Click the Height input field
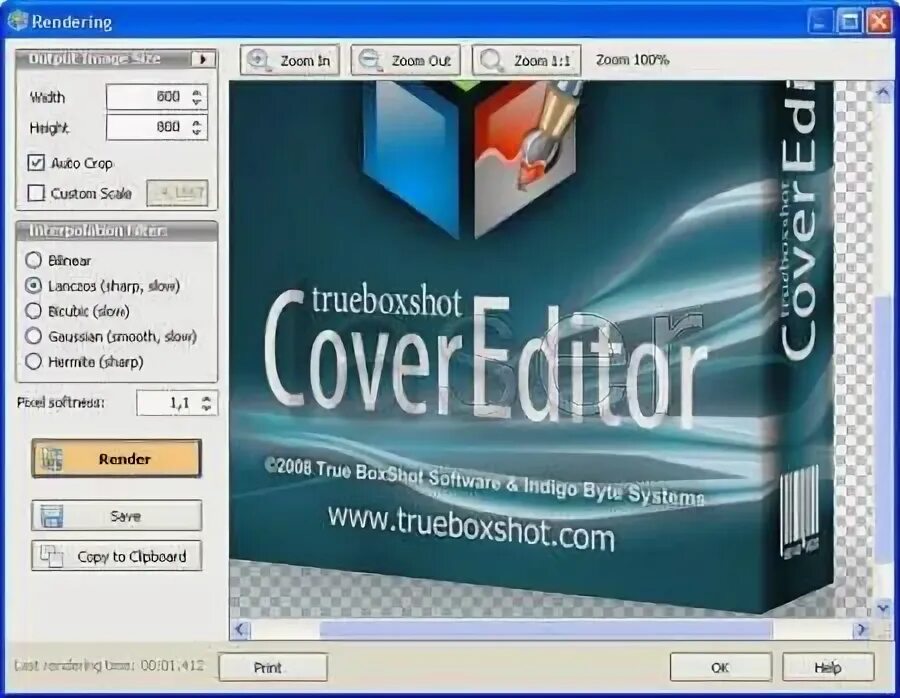 [156, 127]
